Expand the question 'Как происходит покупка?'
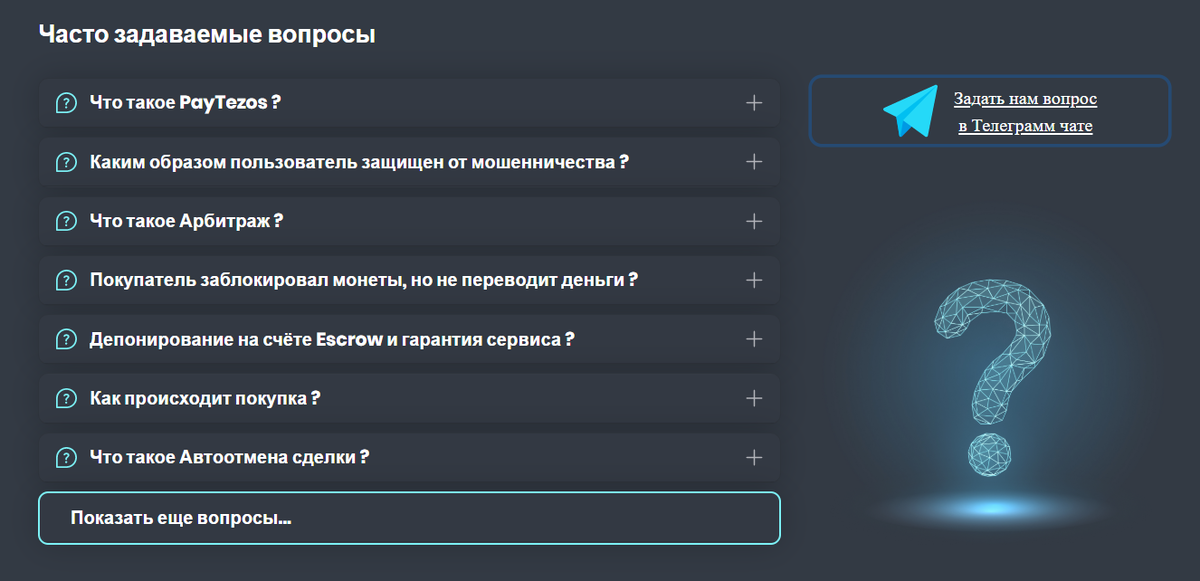The height and width of the screenshot is (581, 1200). [755, 398]
